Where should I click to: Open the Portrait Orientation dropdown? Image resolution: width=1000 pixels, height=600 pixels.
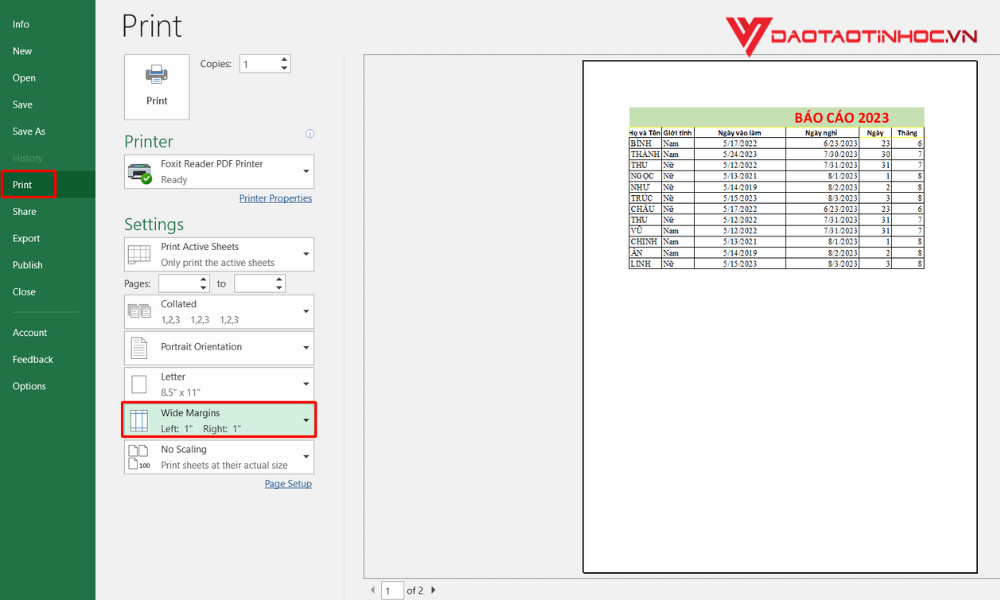[x=306, y=347]
